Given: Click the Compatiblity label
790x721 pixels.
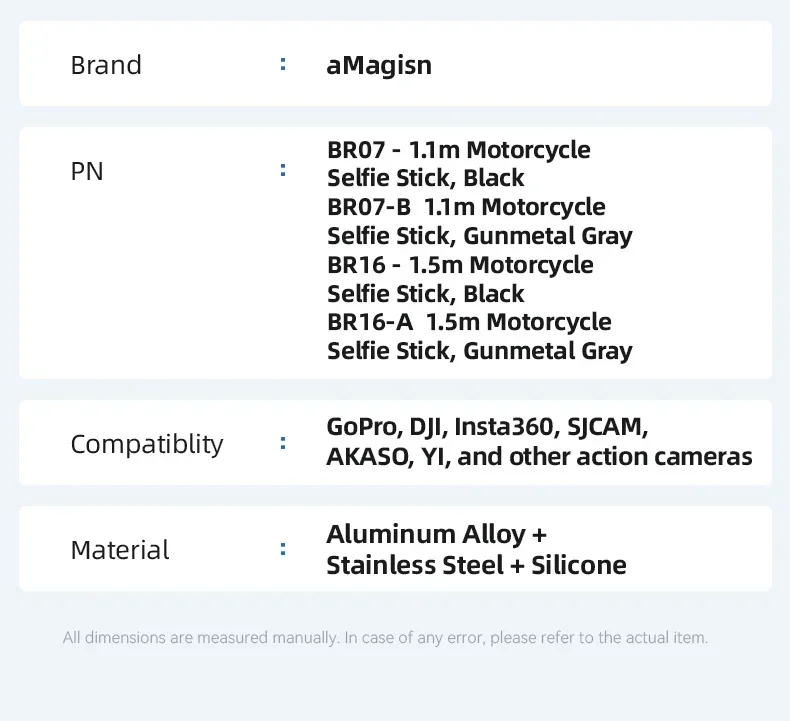Looking at the screenshot, I should pyautogui.click(x=147, y=444).
